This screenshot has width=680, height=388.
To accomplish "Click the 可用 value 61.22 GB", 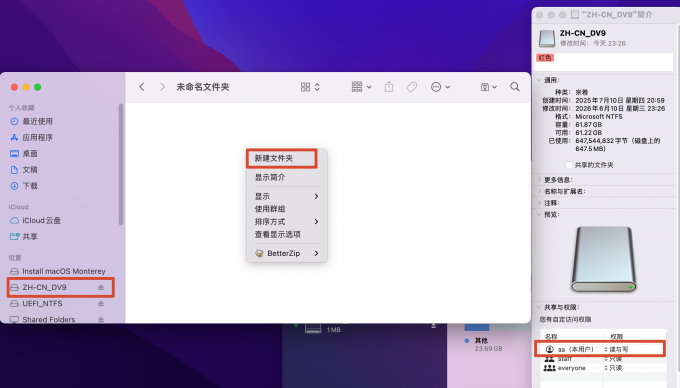I will click(x=588, y=132).
